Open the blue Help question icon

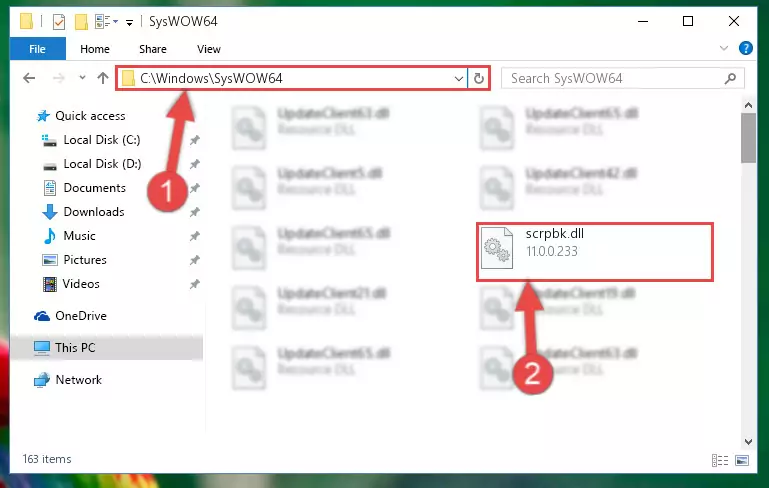pyautogui.click(x=745, y=48)
